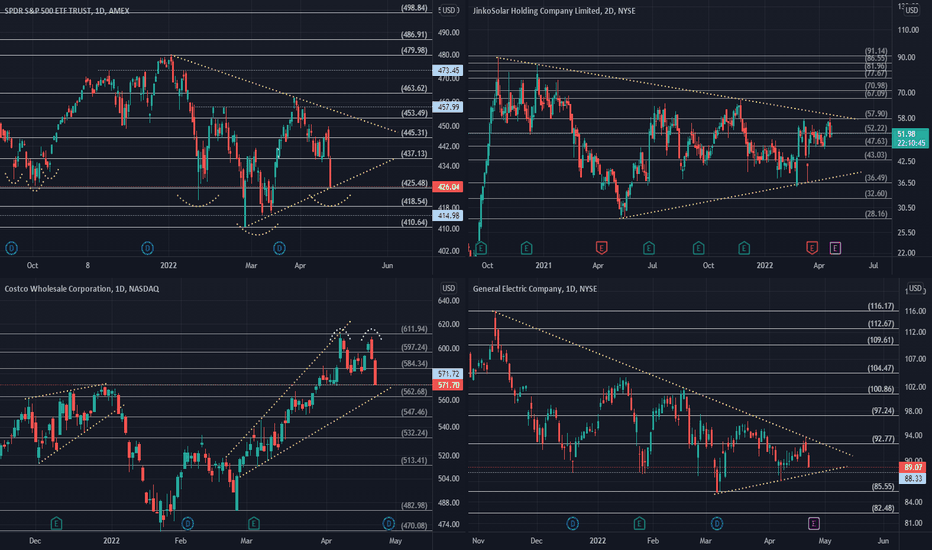Screen dimensions: 932x550
Task: Click JinkoSolar red earnings marker above Apr 2021
Action: point(601,248)
